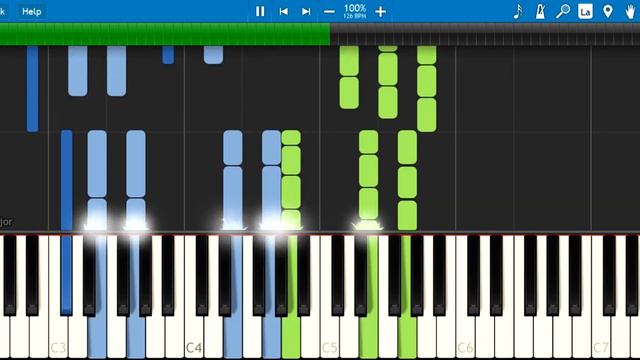Pause the song playback
Screen dimensions: 640x360
click(260, 11)
